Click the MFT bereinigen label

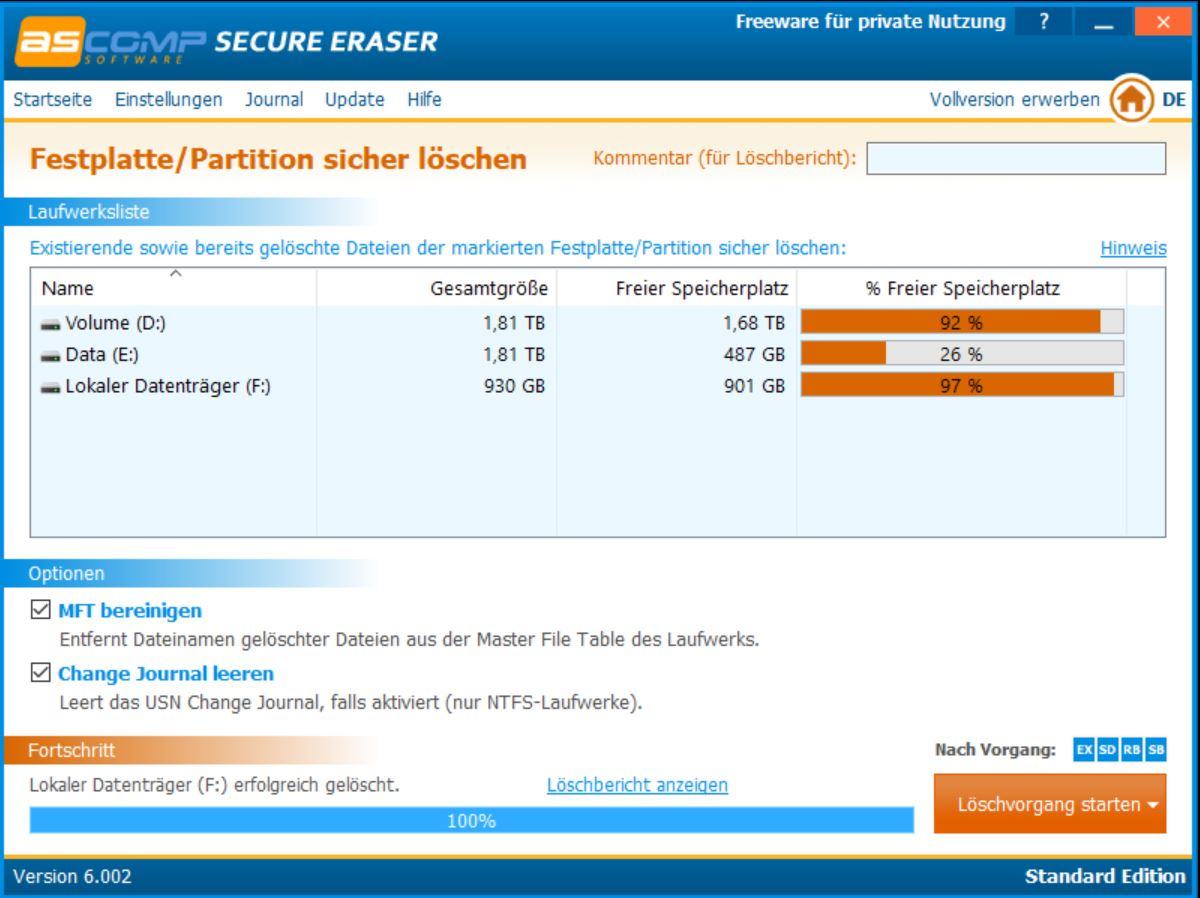click(130, 610)
